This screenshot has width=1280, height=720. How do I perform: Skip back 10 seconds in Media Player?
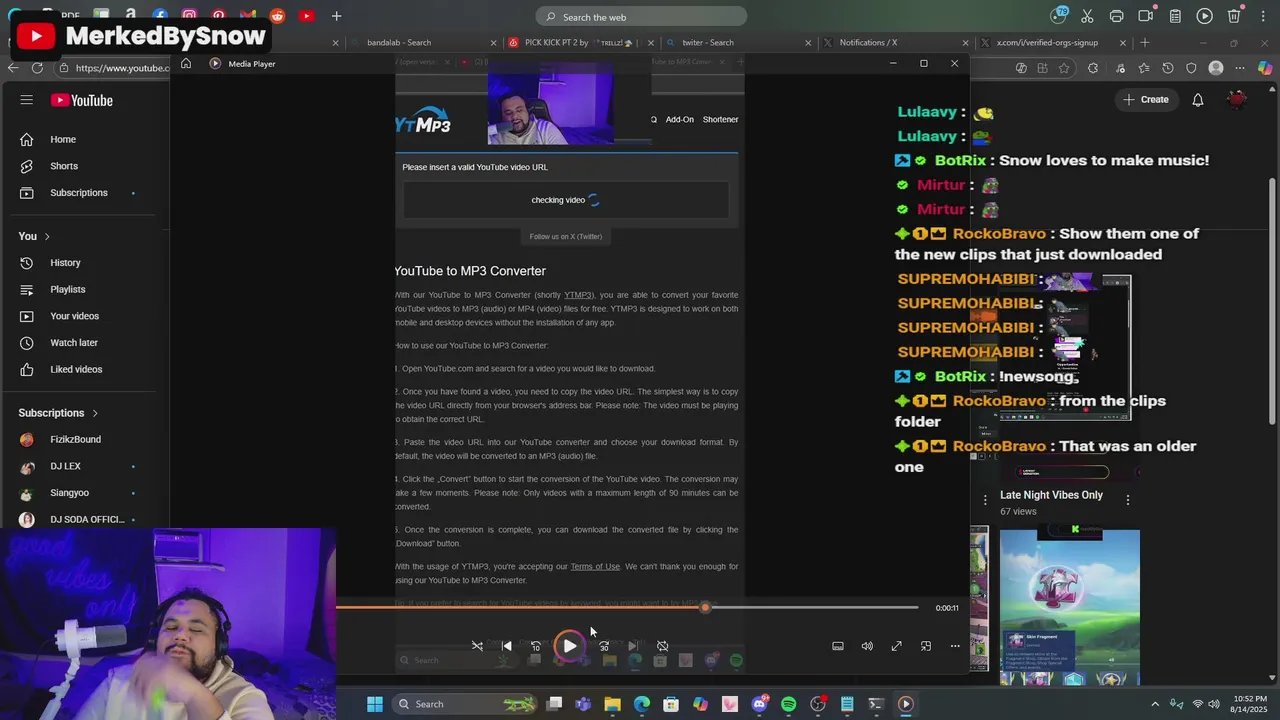[x=536, y=646]
